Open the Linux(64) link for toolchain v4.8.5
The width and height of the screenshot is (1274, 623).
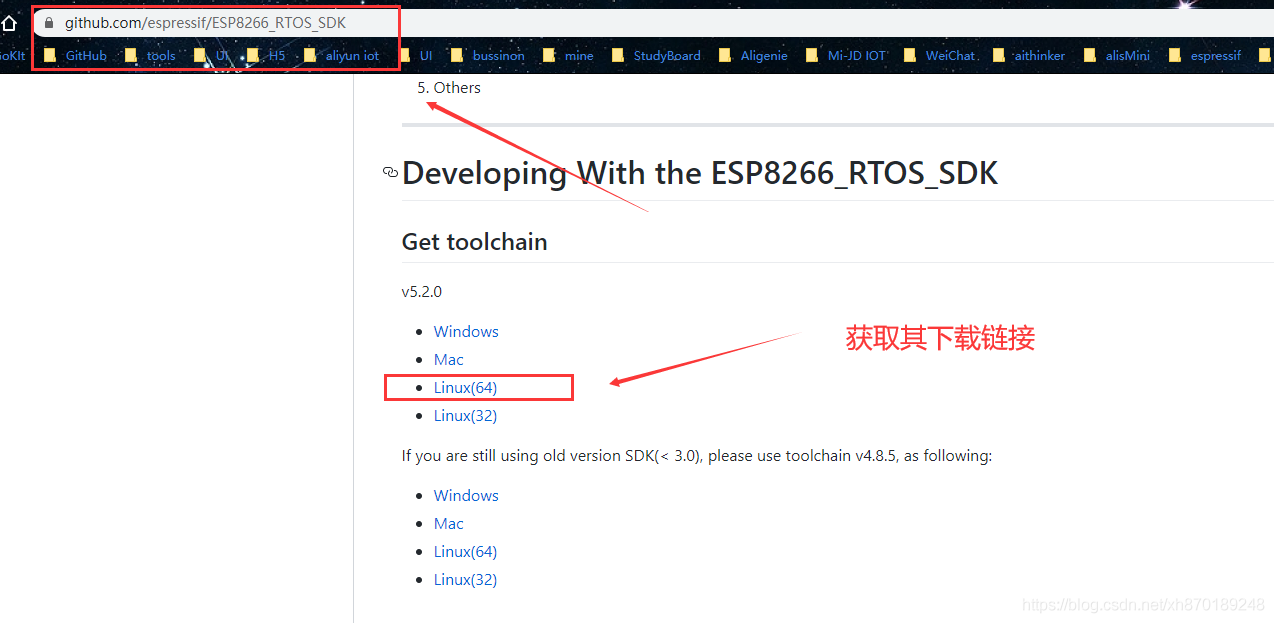(x=465, y=552)
